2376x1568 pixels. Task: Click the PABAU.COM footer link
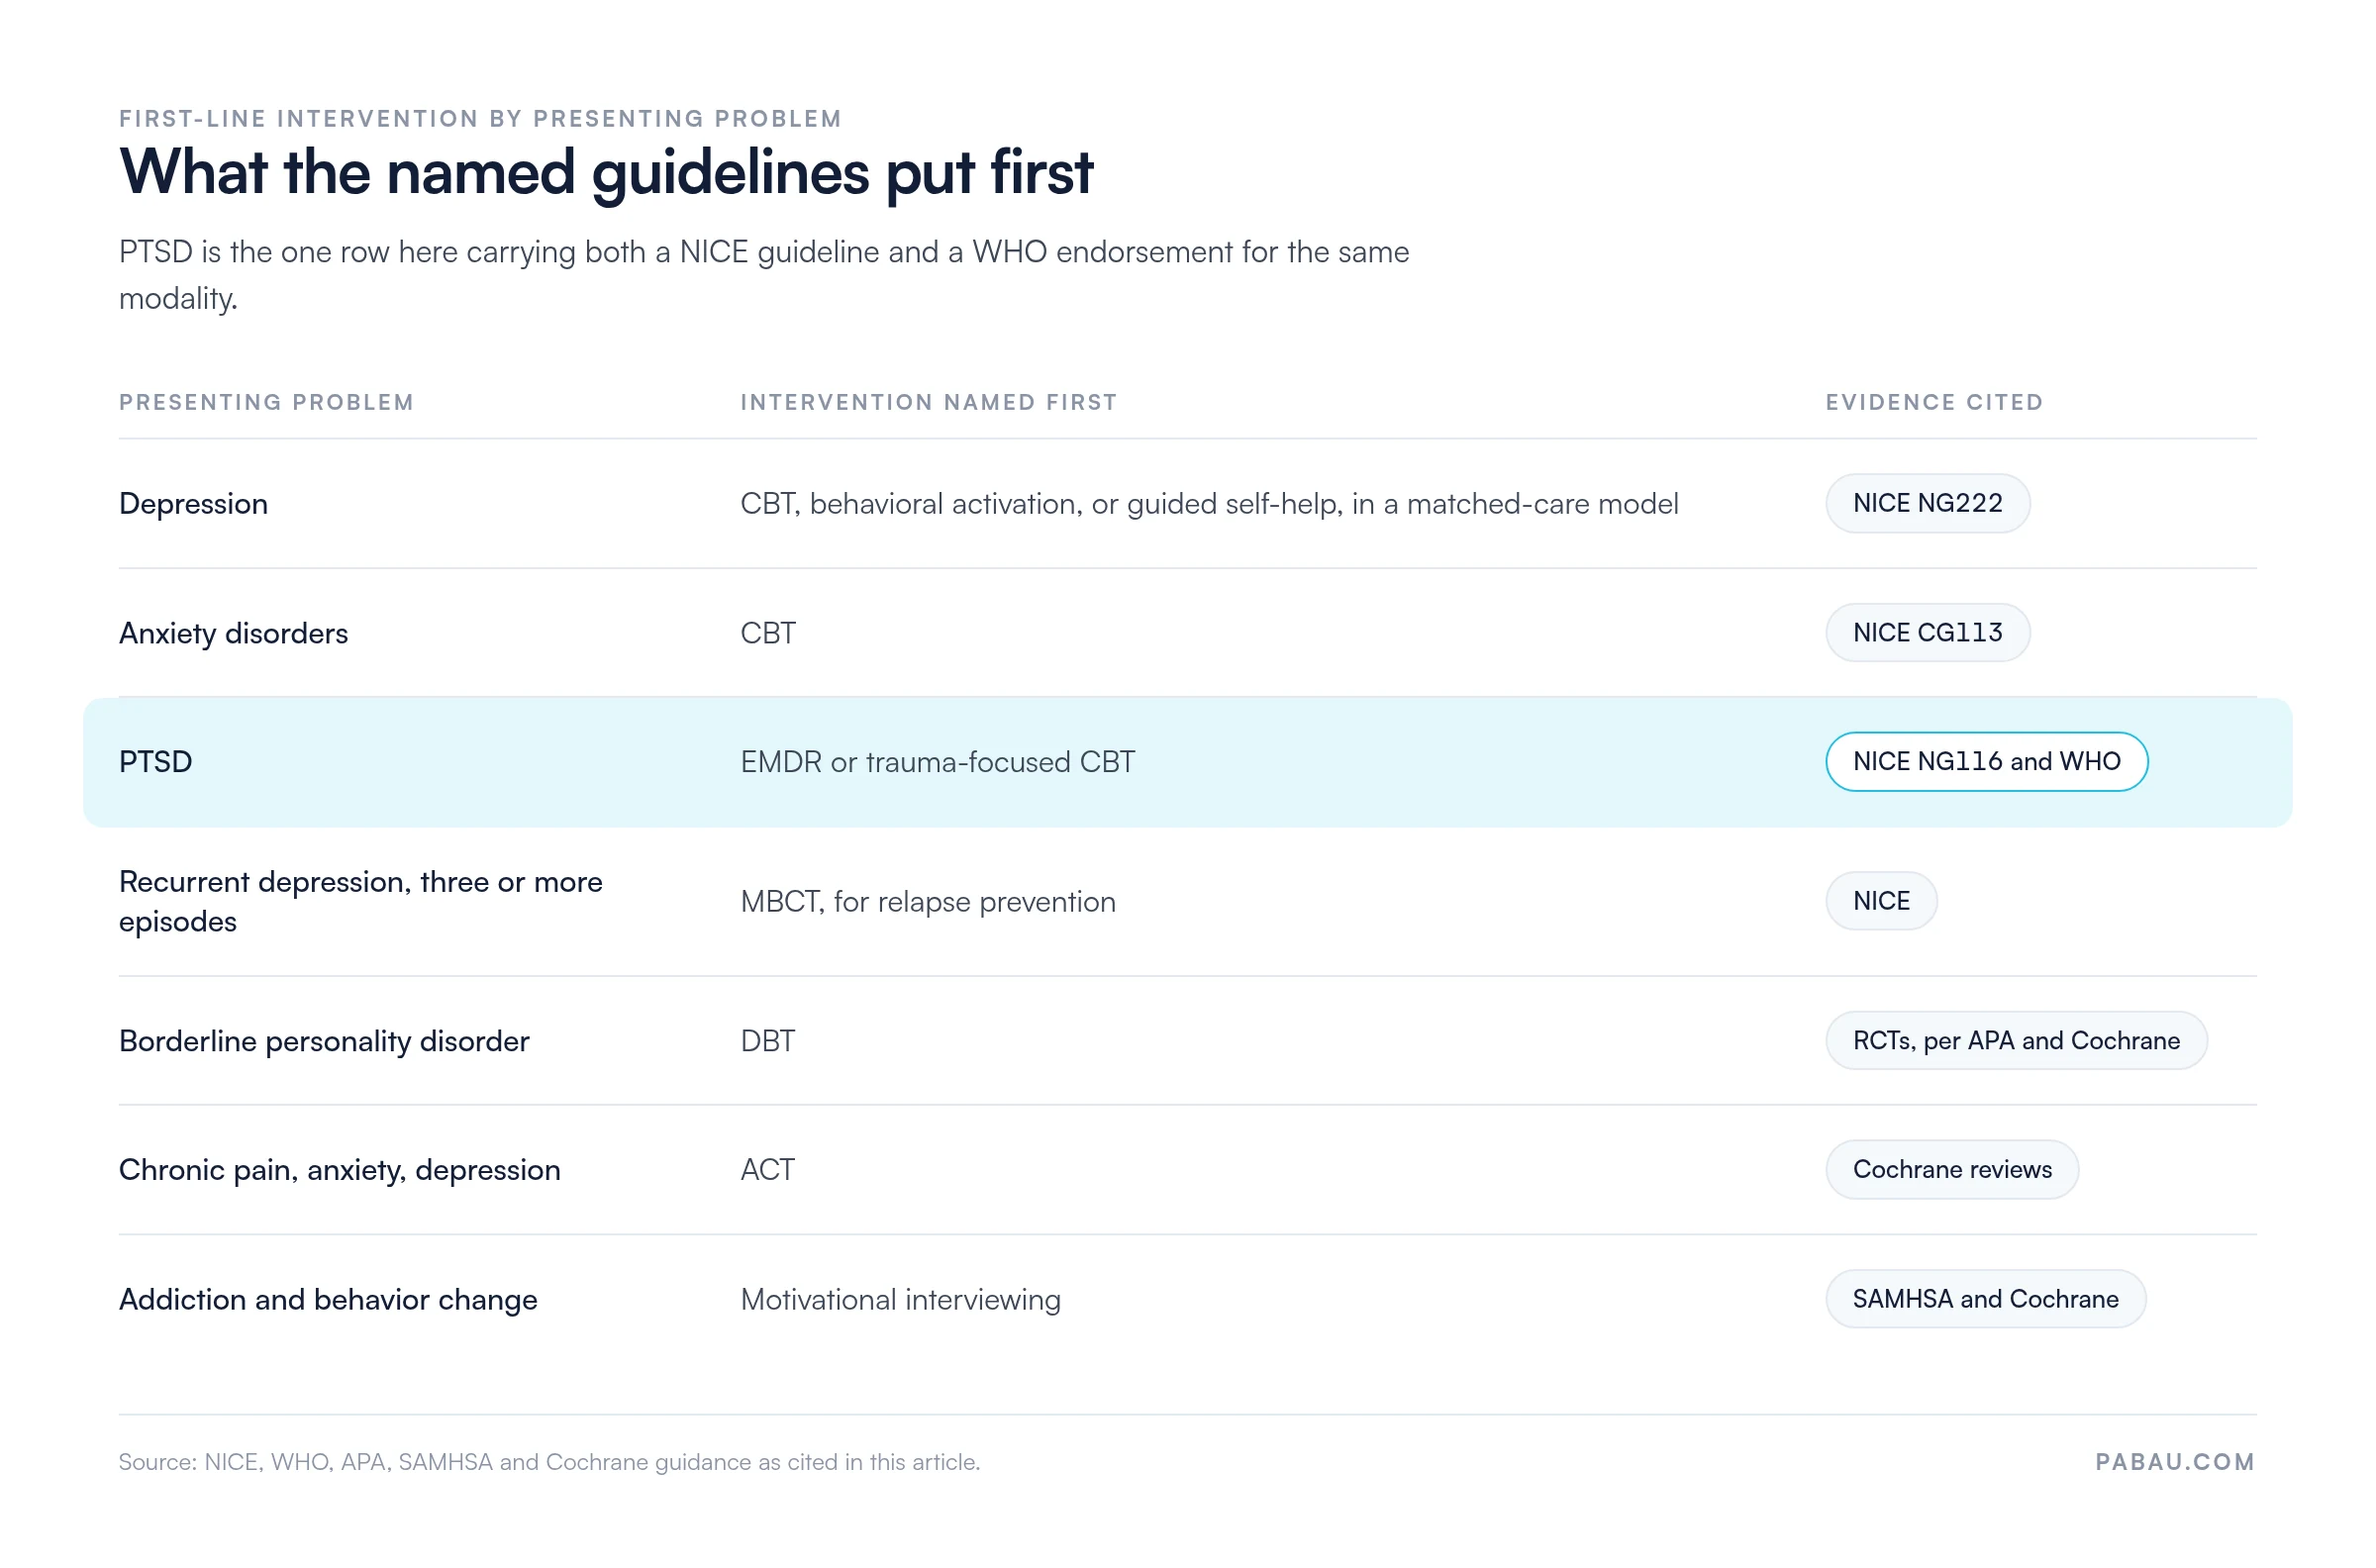(x=2174, y=1461)
